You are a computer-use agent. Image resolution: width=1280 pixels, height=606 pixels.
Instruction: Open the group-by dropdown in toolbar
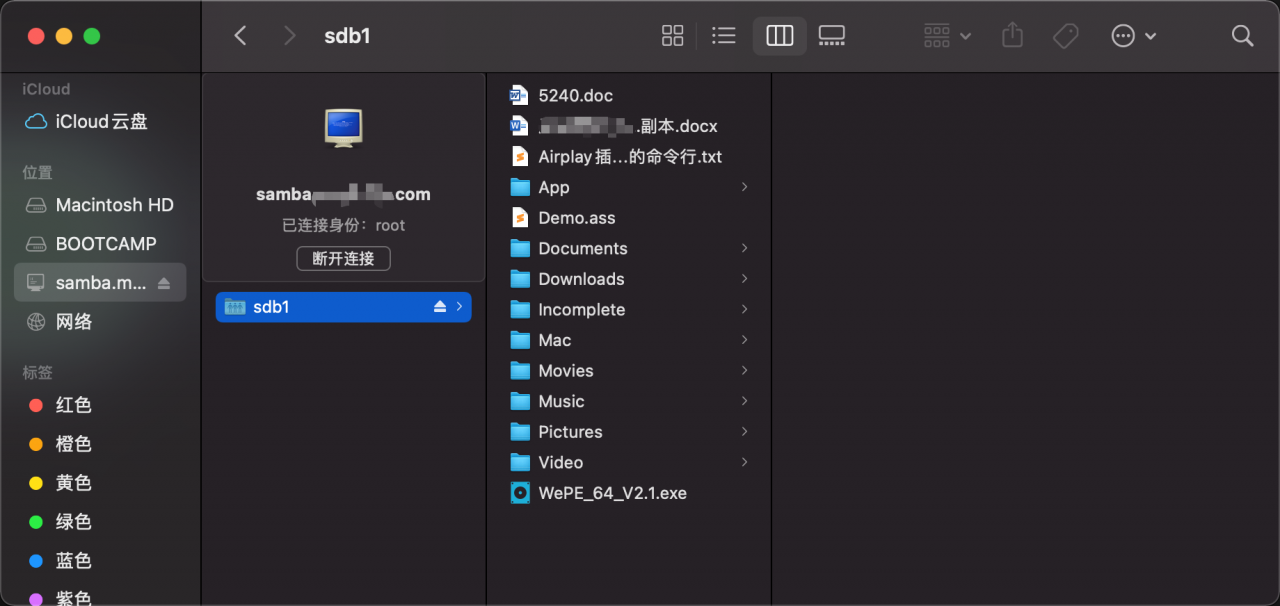[947, 36]
